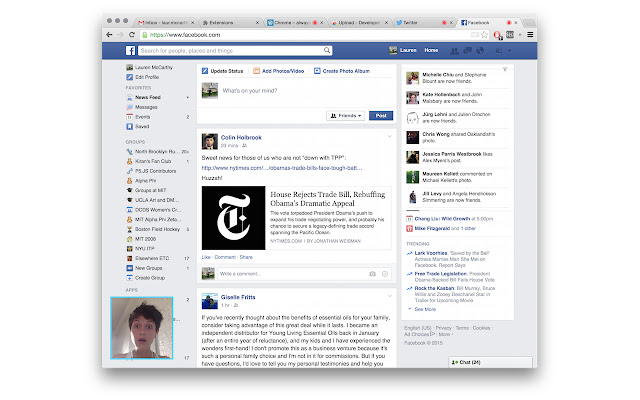Click the Facebook logo in blue bar
This screenshot has height=400, width=640.
click(x=130, y=50)
